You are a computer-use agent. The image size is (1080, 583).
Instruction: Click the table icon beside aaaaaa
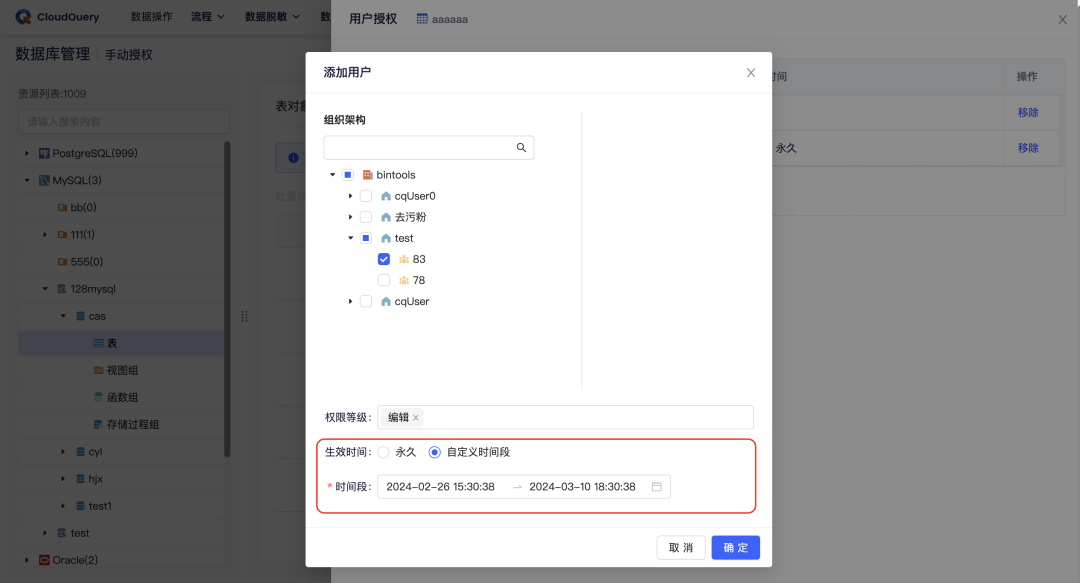click(422, 19)
